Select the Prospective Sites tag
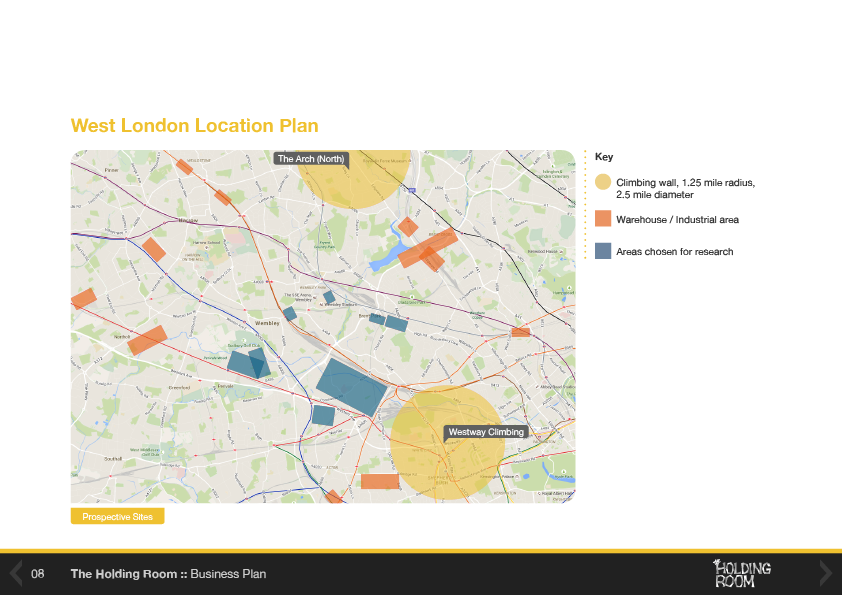The width and height of the screenshot is (842, 595). (x=117, y=517)
